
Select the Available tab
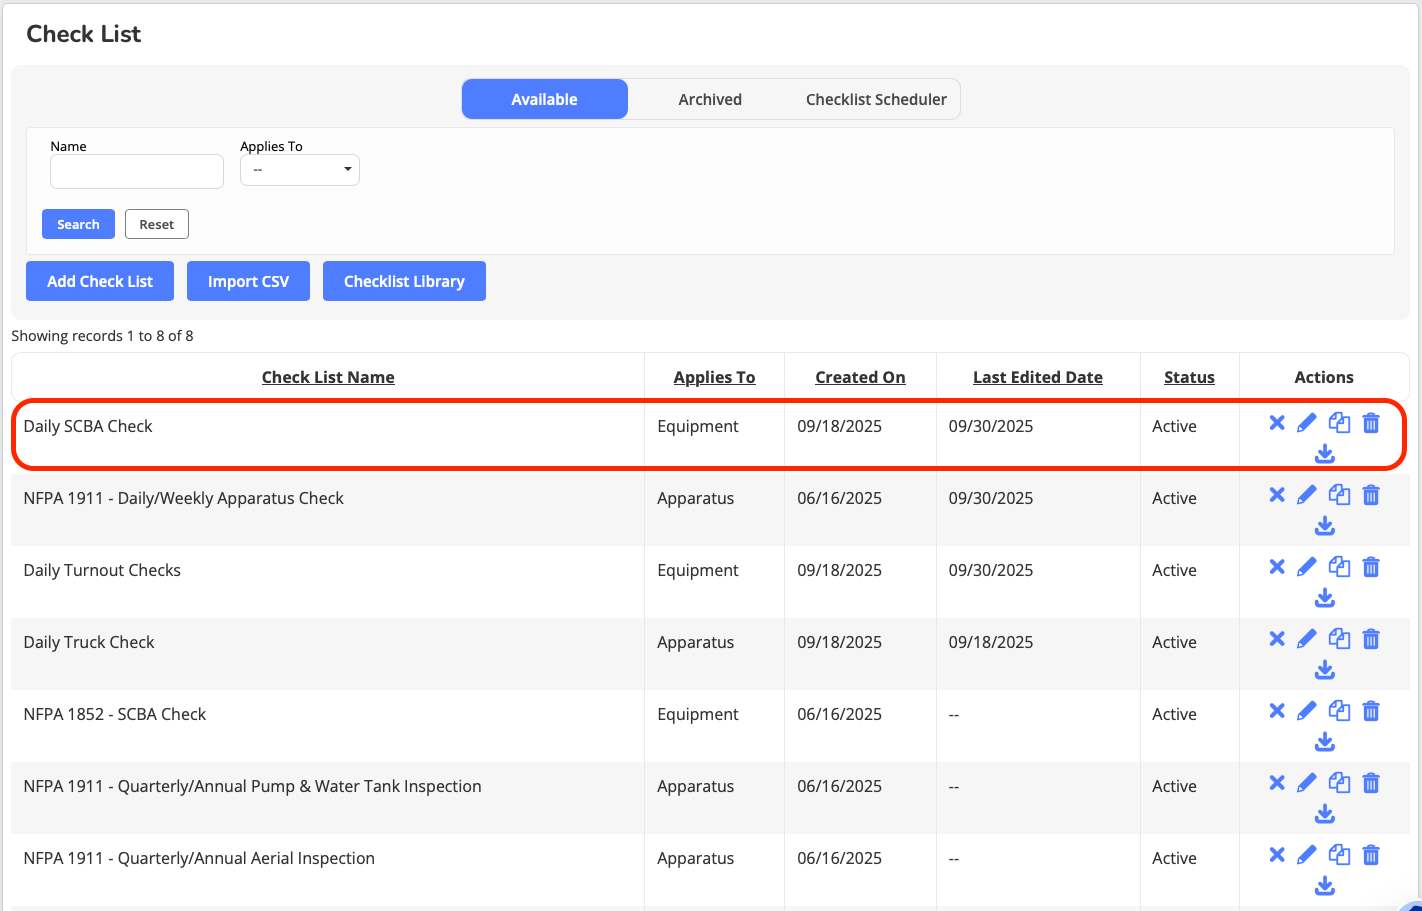[544, 99]
